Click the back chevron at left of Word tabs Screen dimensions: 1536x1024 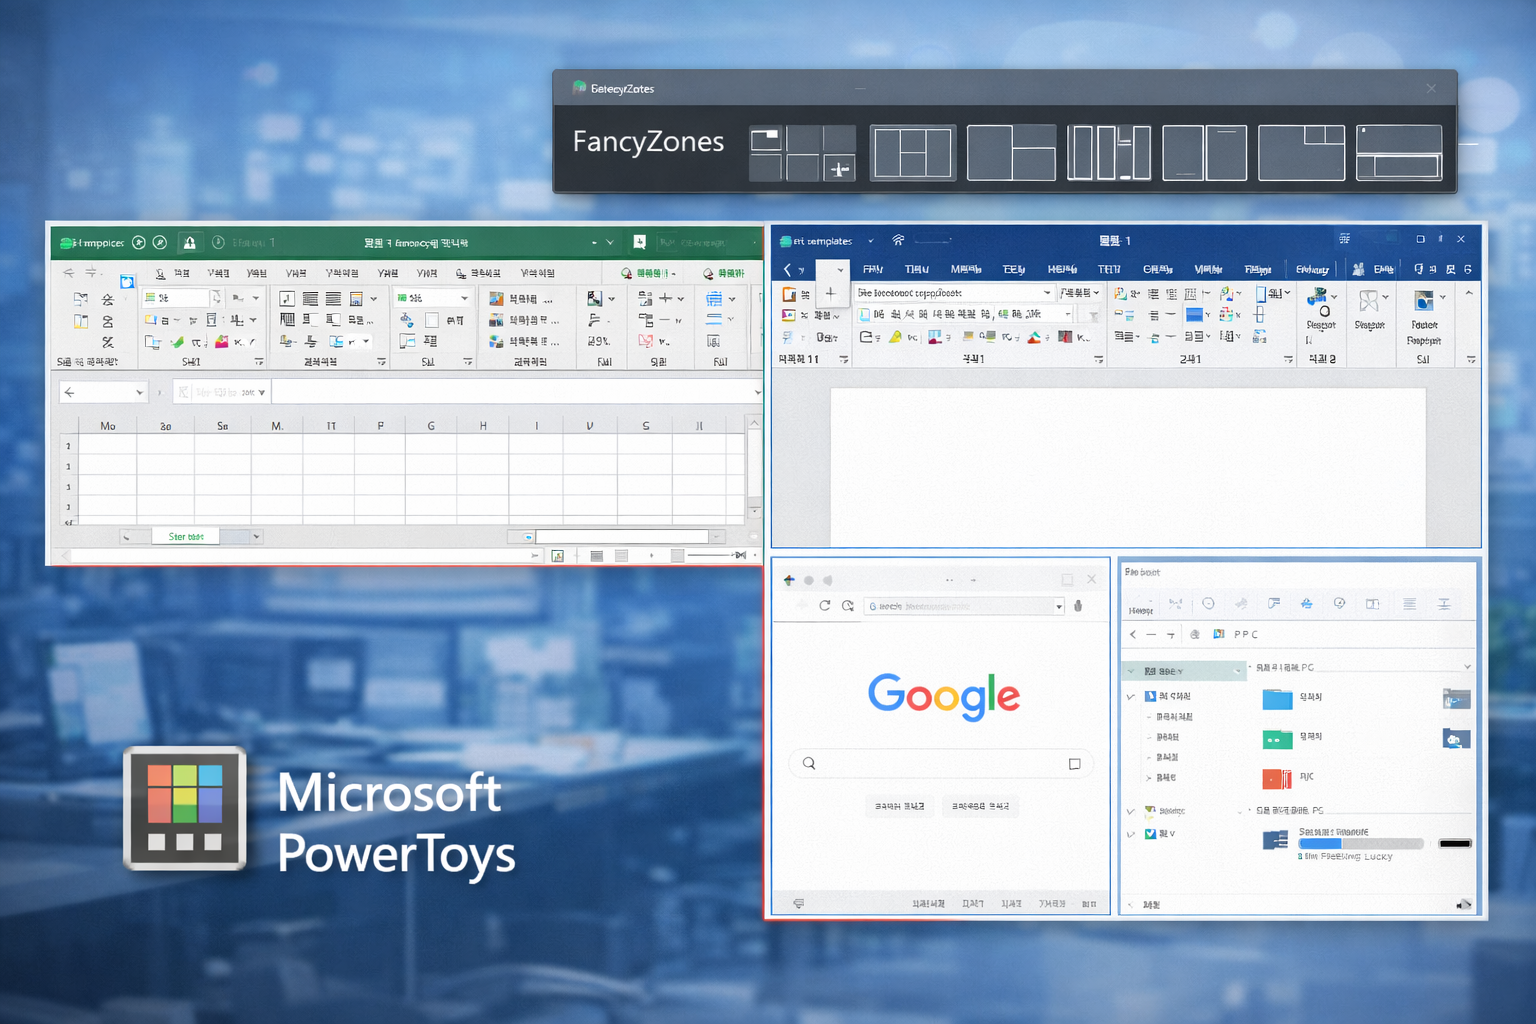tap(787, 270)
